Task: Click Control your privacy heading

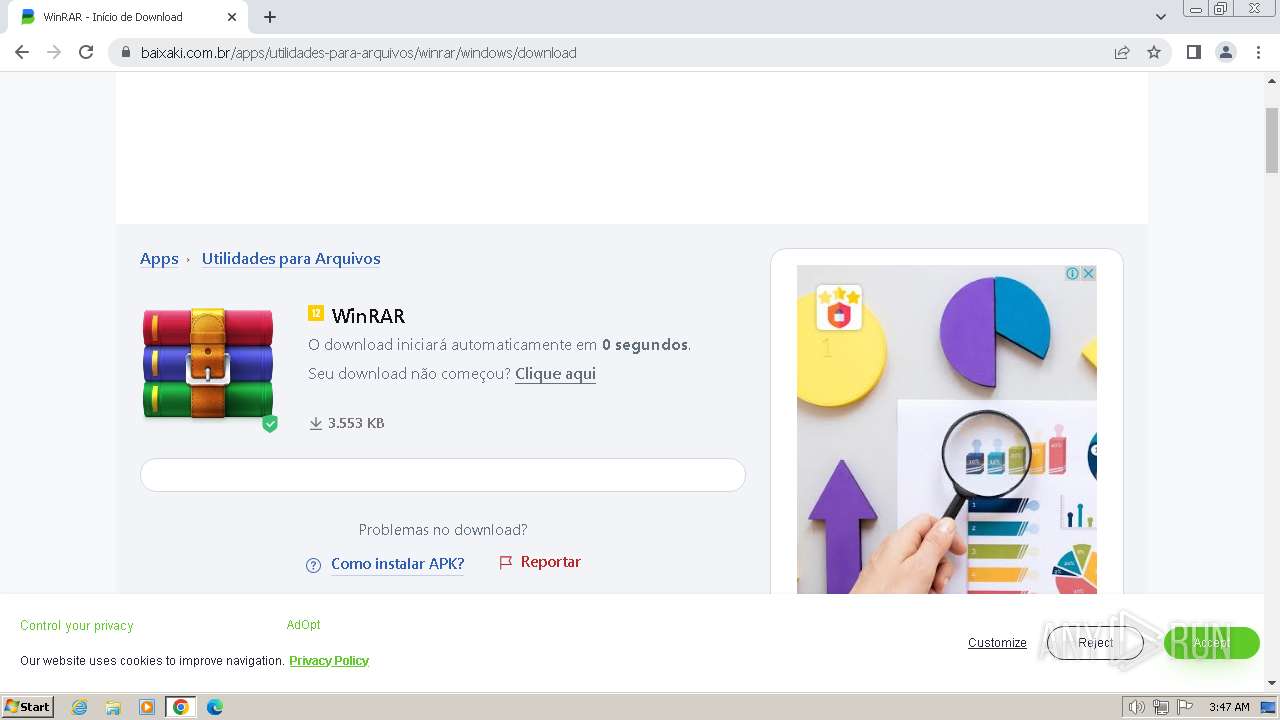Action: point(77,626)
